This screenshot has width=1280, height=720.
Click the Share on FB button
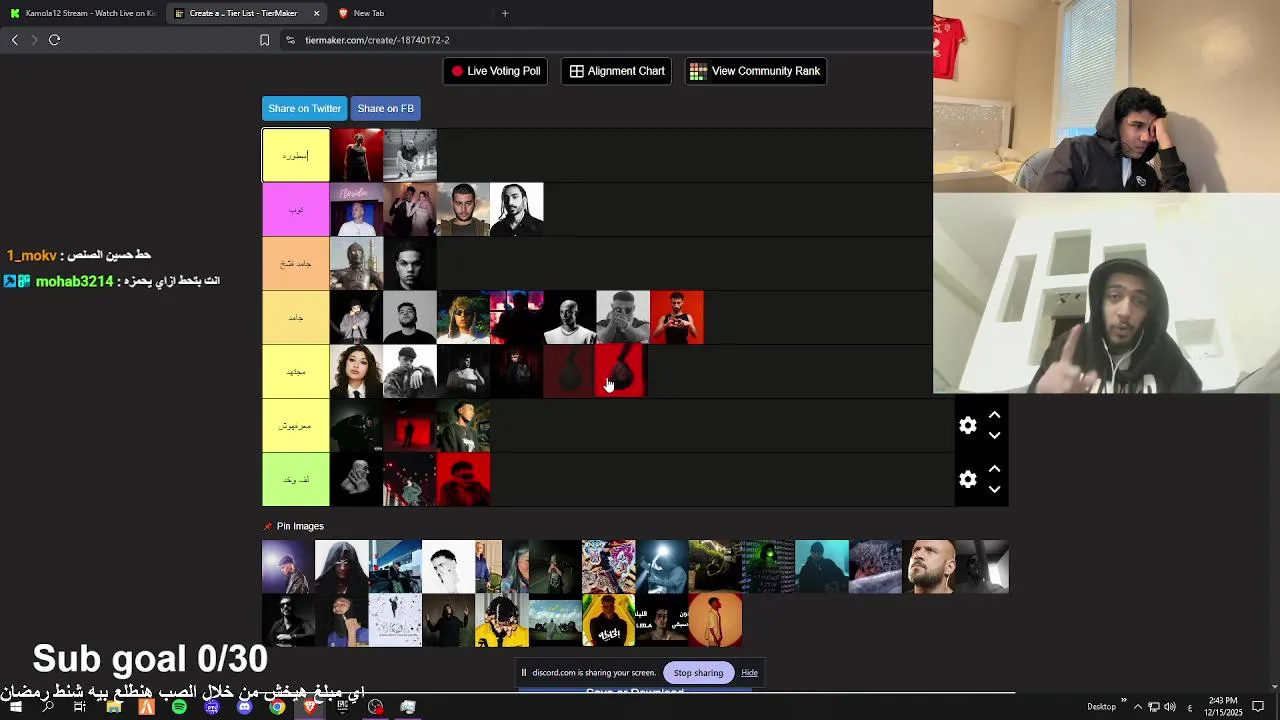(x=385, y=108)
